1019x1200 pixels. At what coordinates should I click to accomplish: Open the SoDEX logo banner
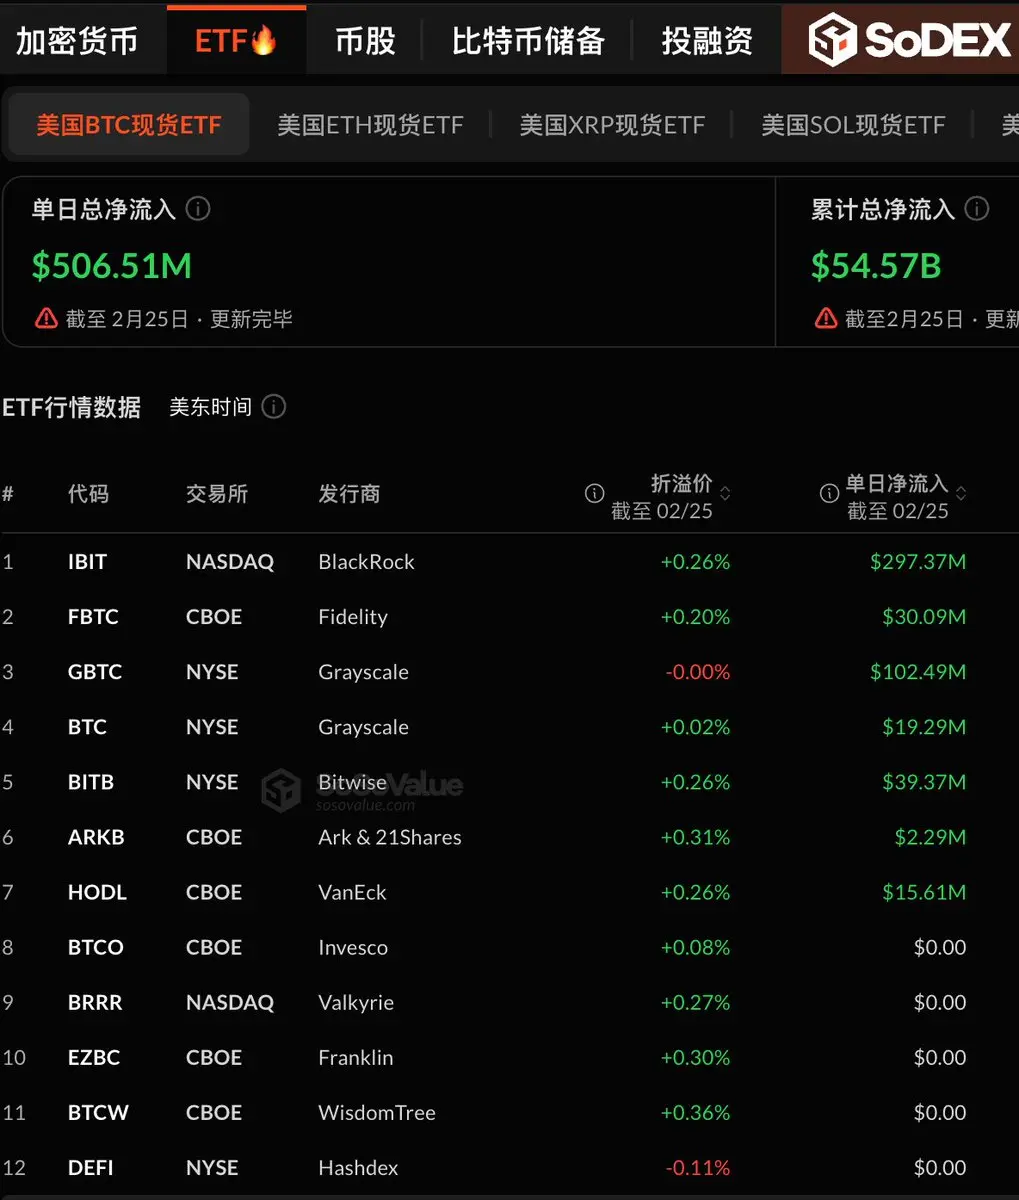pyautogui.click(x=900, y=39)
